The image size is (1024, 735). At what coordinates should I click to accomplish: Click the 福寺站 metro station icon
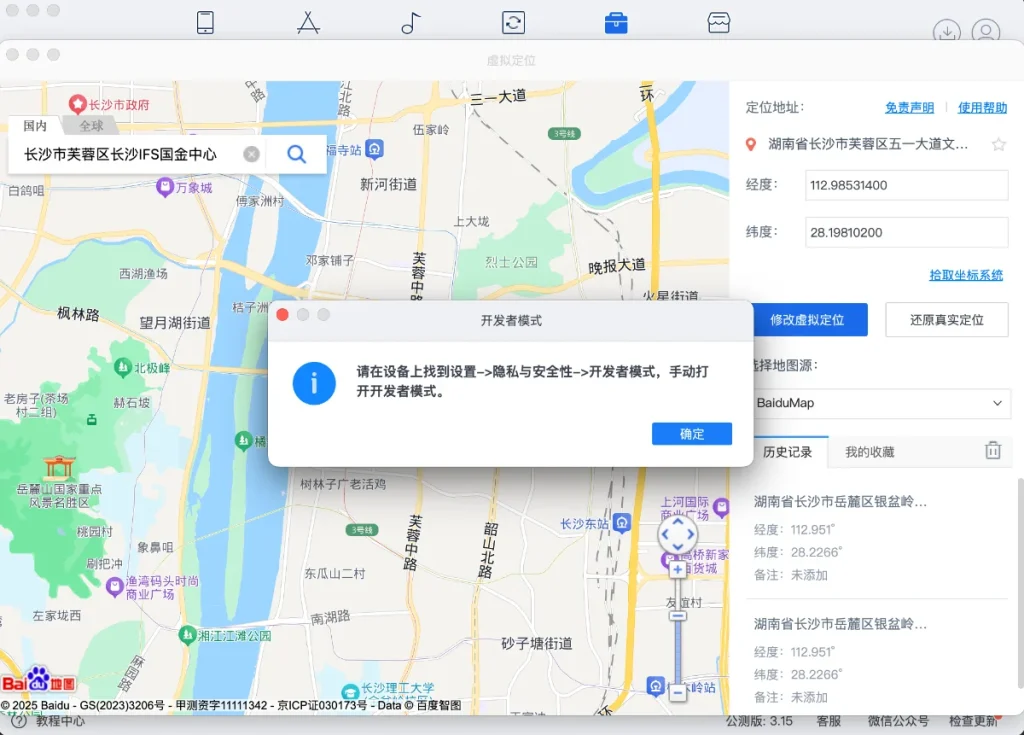374,150
